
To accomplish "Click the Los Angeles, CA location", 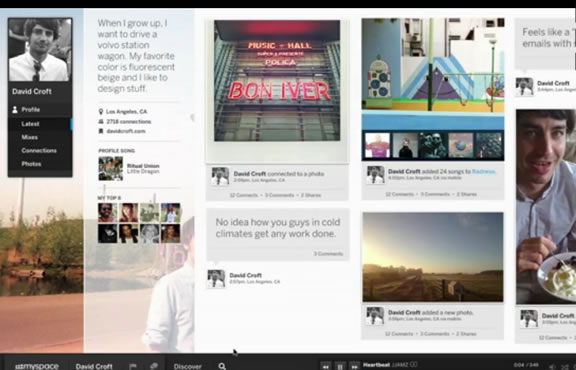I will point(126,112).
